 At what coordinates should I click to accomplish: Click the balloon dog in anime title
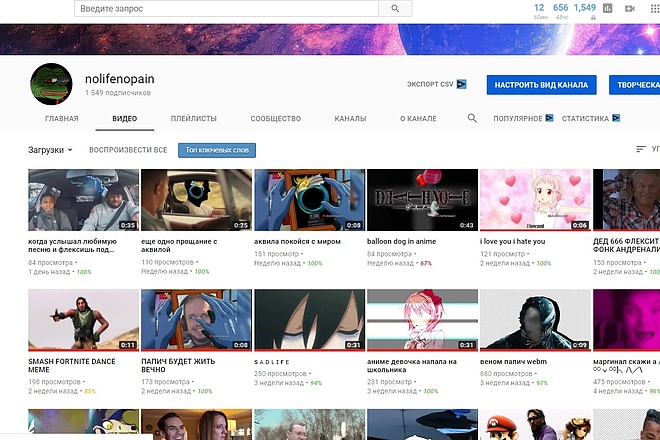click(x=402, y=242)
